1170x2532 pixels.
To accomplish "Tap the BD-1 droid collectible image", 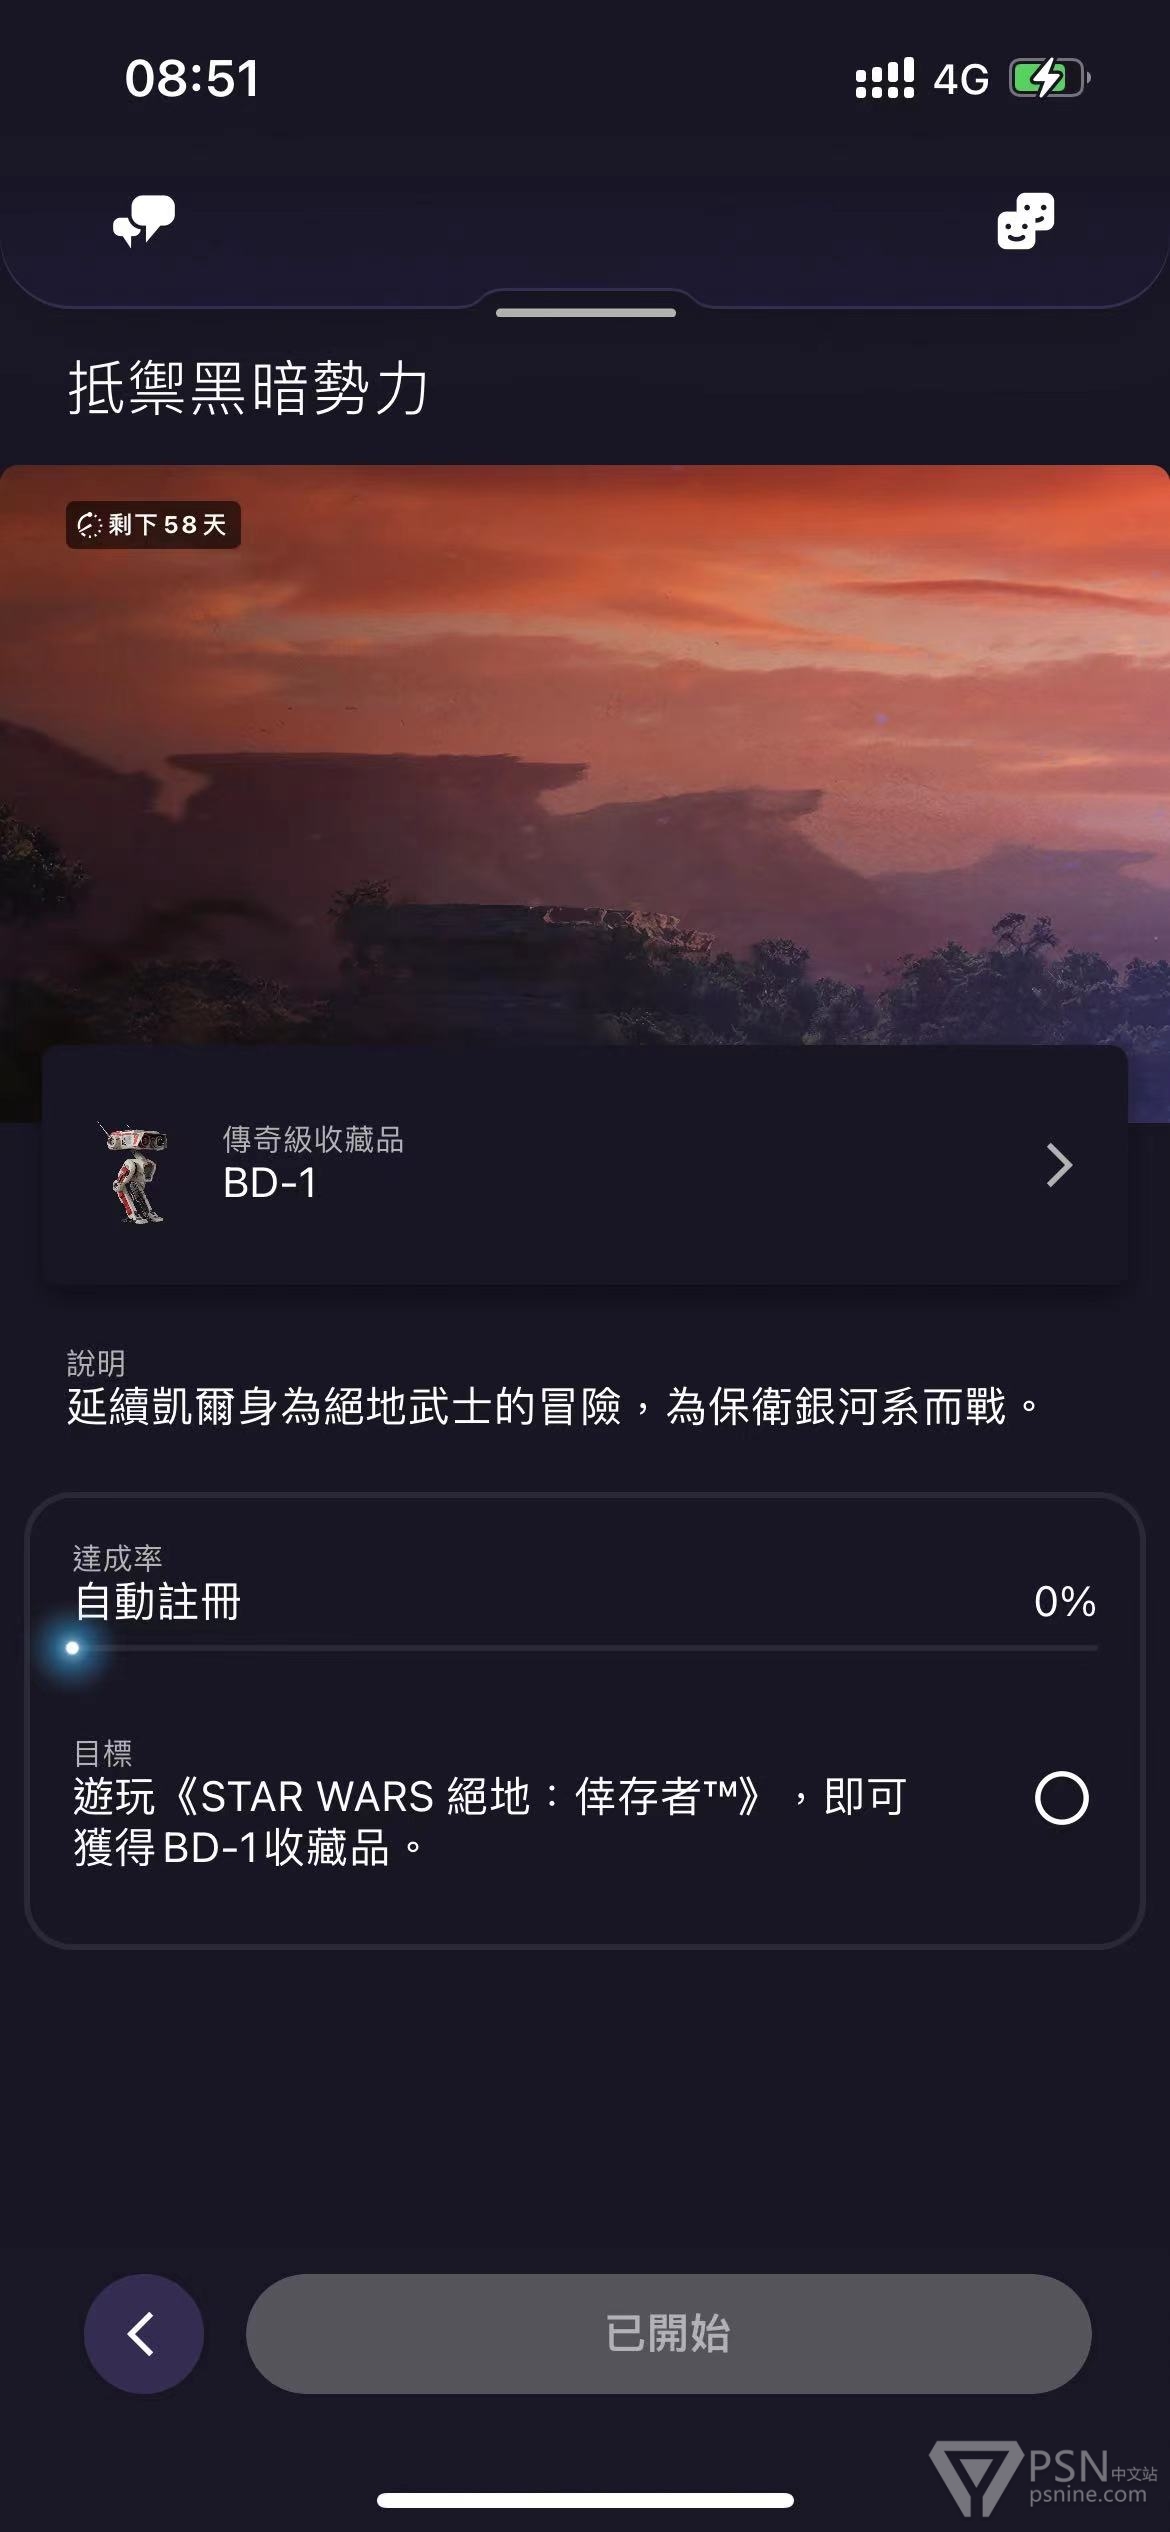I will tap(134, 1172).
